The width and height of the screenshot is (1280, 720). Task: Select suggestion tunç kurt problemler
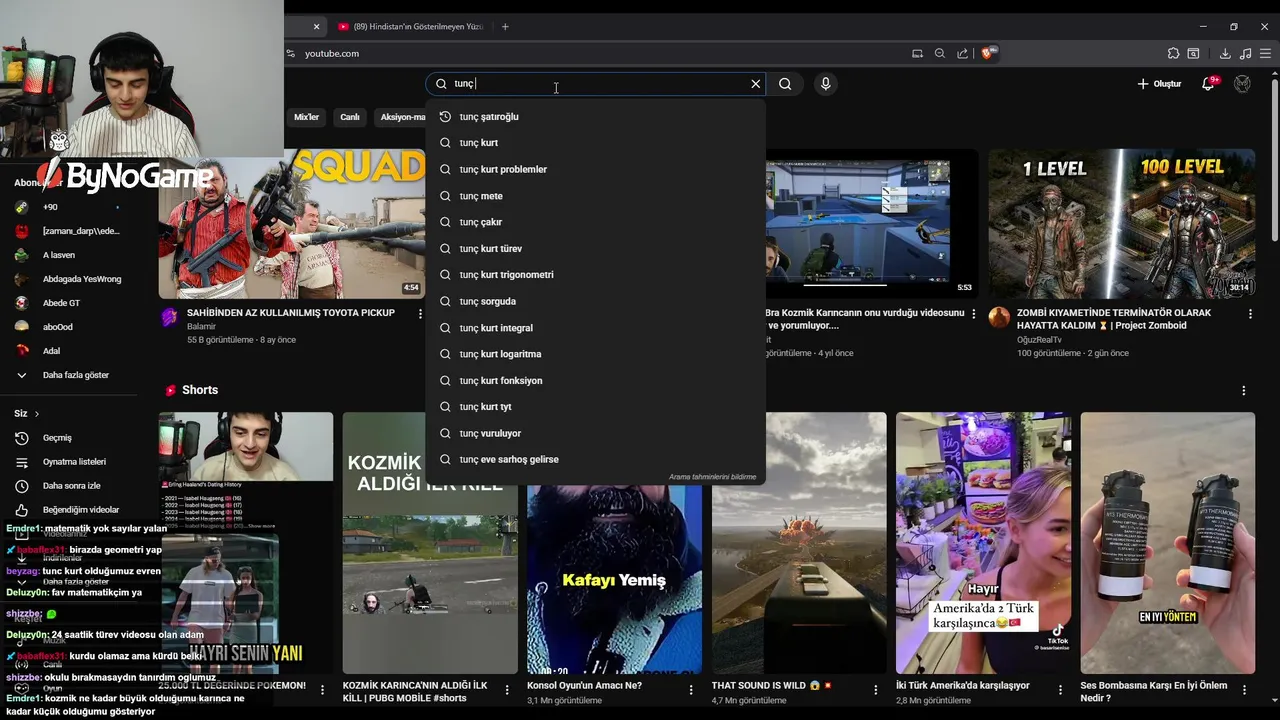pos(595,169)
